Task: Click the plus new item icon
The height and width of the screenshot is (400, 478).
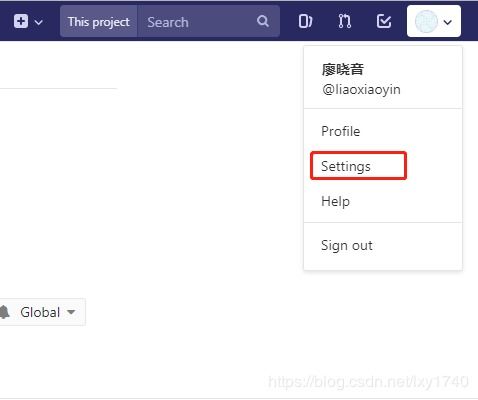Action: [x=21, y=22]
